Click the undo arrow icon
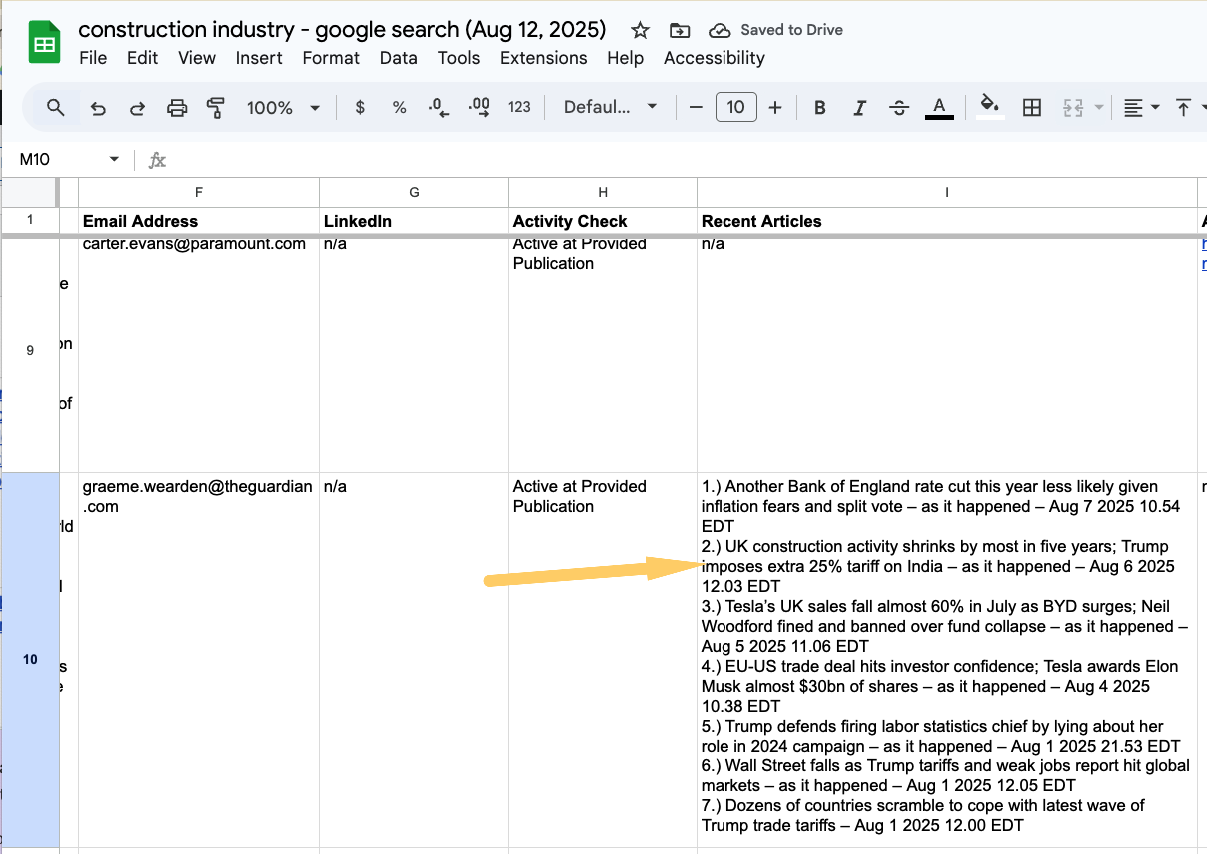Image resolution: width=1207 pixels, height=854 pixels. click(98, 108)
